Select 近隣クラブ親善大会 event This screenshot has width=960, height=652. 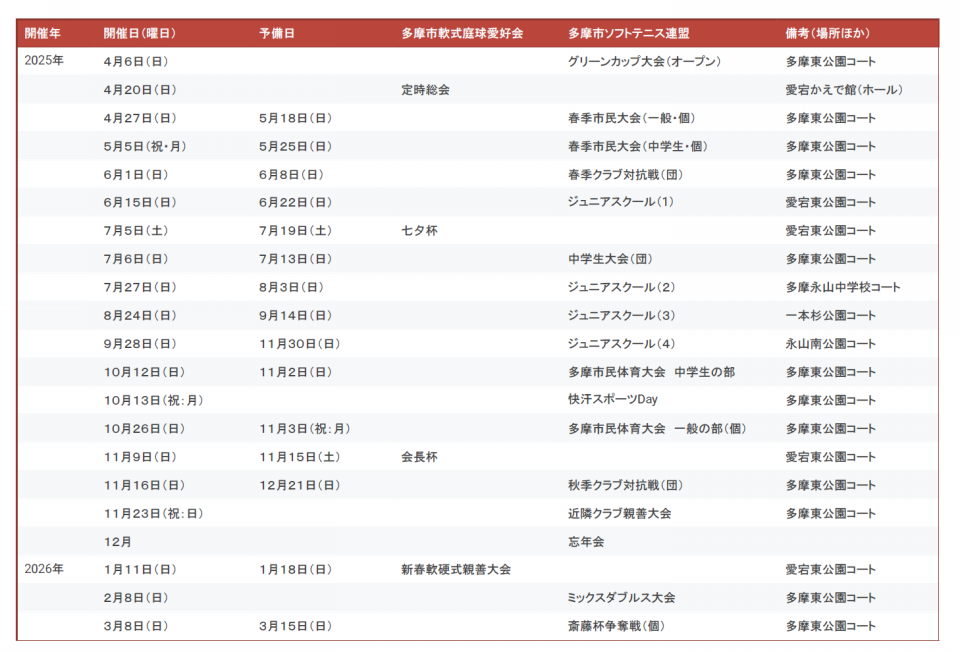[620, 513]
